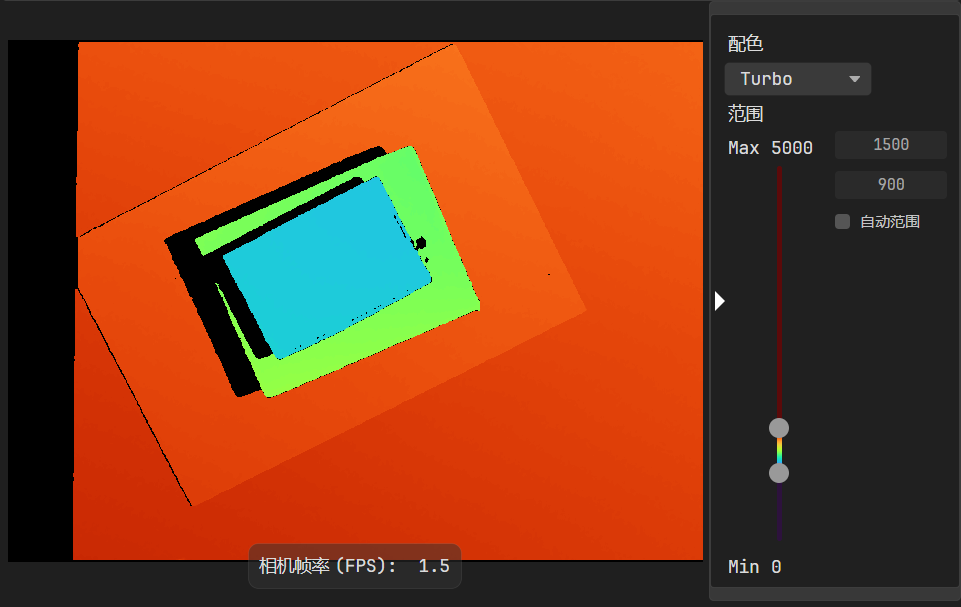The width and height of the screenshot is (961, 607).
Task: Click the small black hole on cyan region edge
Action: coord(422,243)
